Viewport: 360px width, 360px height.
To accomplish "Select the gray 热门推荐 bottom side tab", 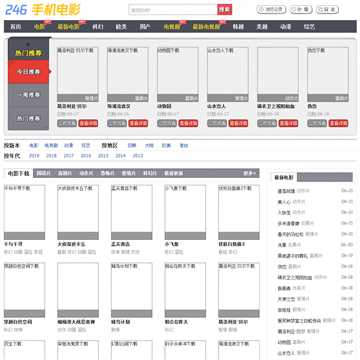I will pyautogui.click(x=29, y=118).
